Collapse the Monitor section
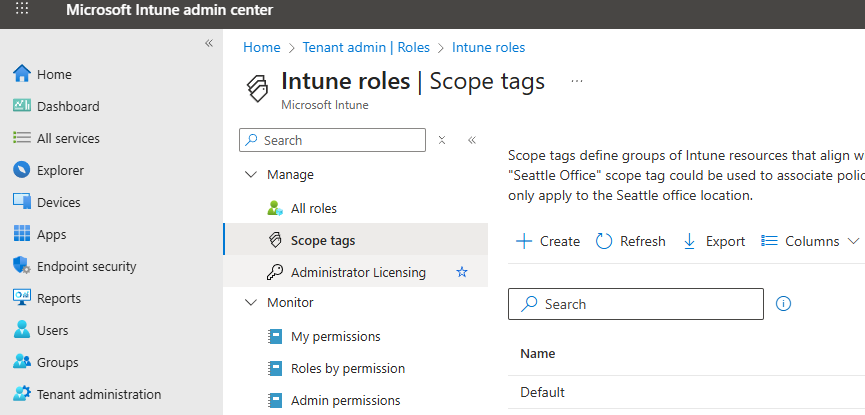The width and height of the screenshot is (865, 415). pos(250,303)
